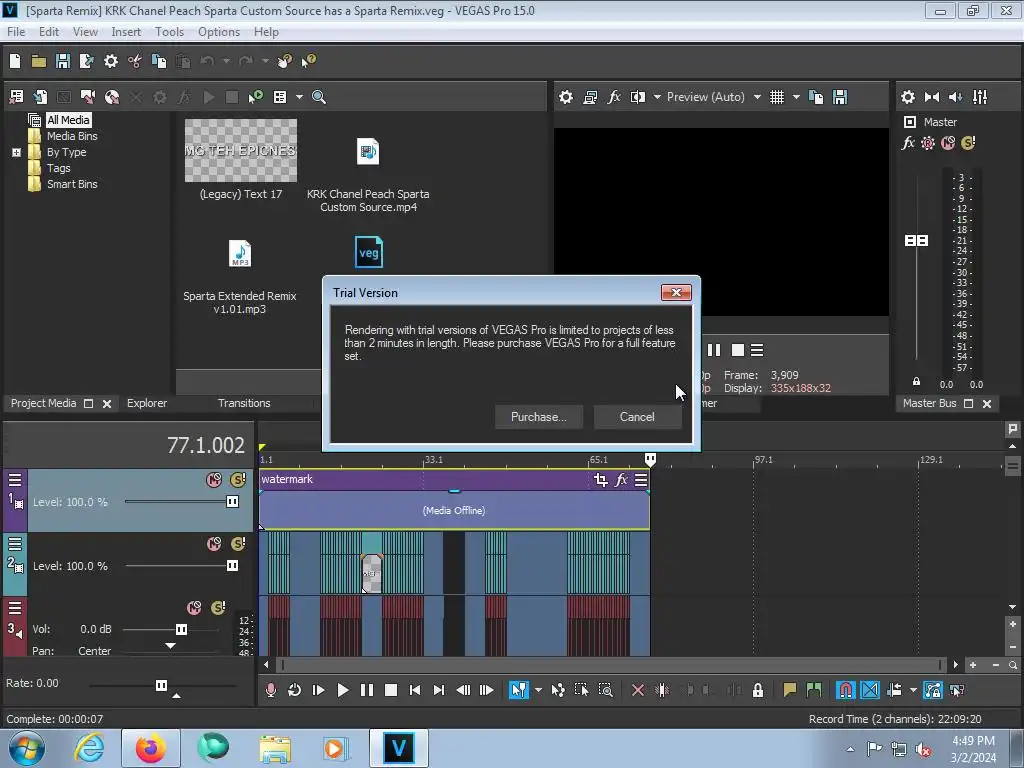Mute video track 2

pos(214,544)
